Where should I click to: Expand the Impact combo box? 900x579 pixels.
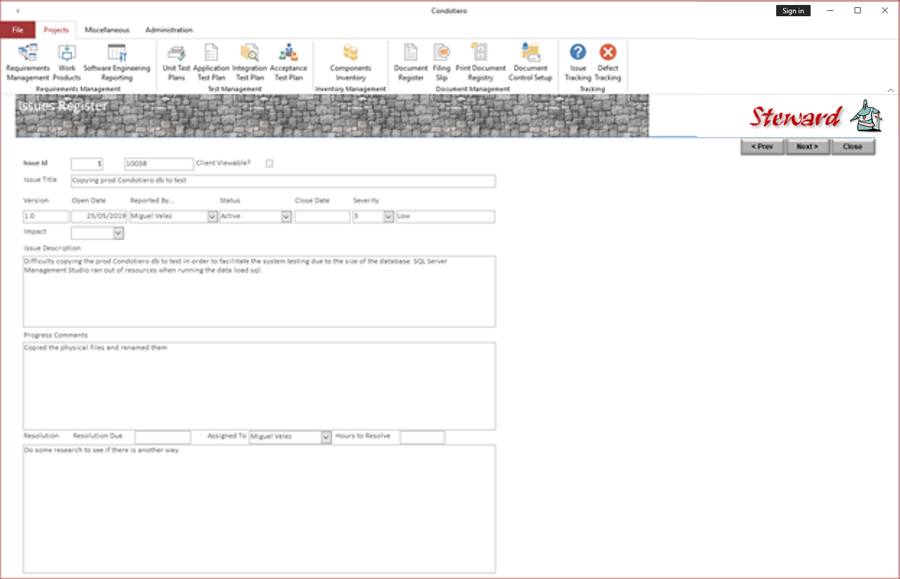[118, 233]
